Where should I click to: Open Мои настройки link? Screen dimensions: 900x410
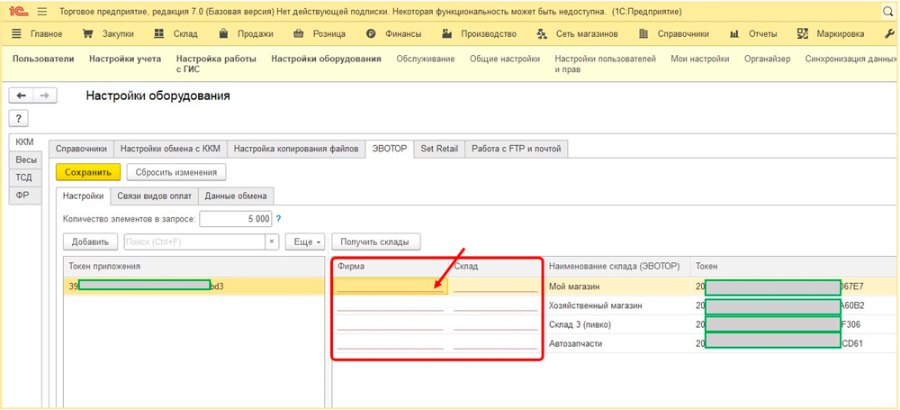[x=700, y=59]
